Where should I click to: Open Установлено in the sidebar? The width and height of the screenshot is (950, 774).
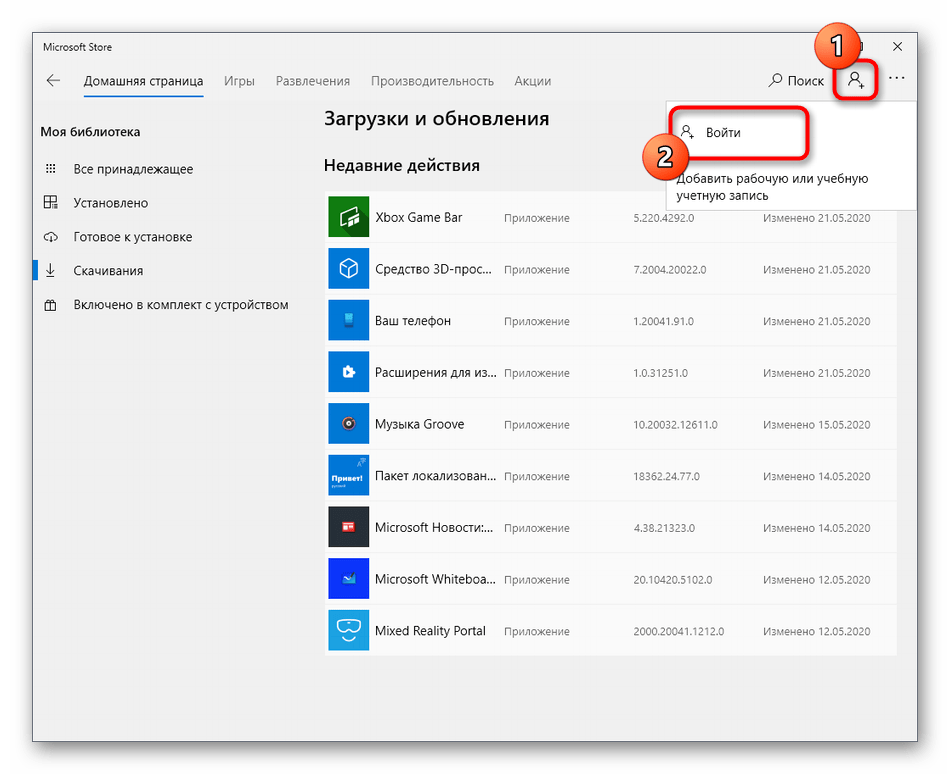pos(110,203)
